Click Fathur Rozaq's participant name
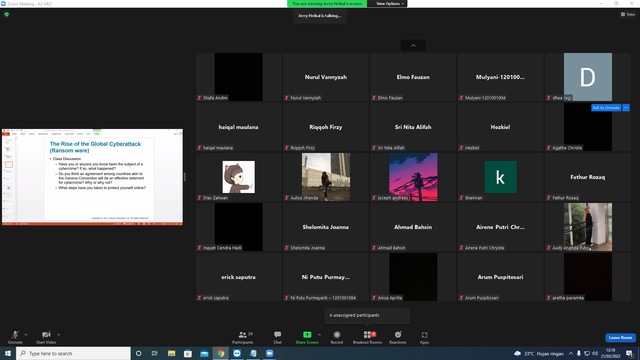The image size is (640, 360). pos(588,177)
